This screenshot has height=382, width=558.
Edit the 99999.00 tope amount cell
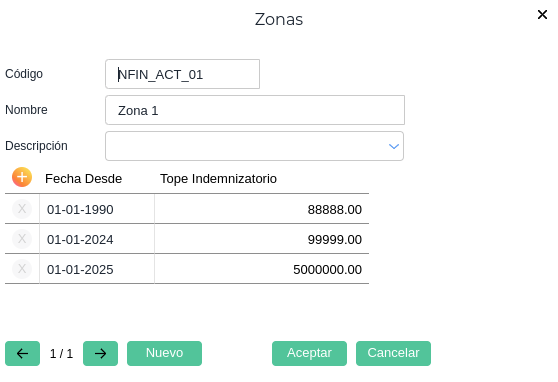coord(262,239)
